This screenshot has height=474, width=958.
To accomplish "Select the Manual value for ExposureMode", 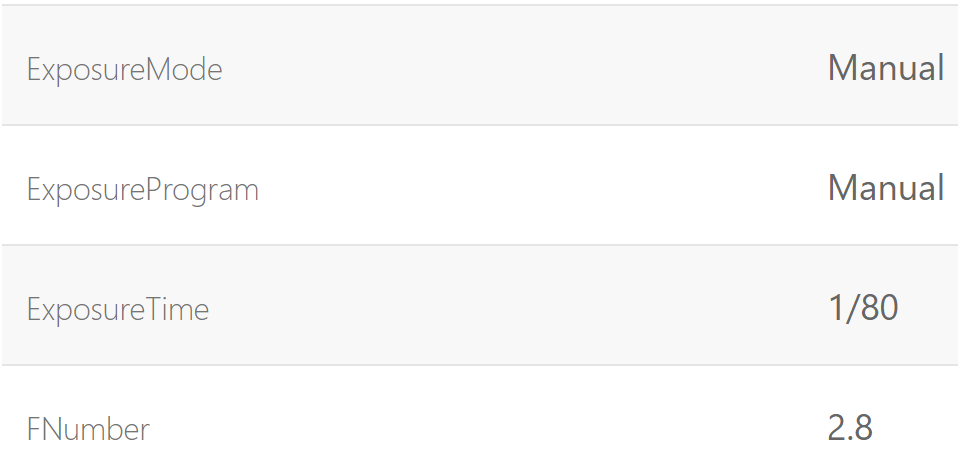I will point(885,68).
